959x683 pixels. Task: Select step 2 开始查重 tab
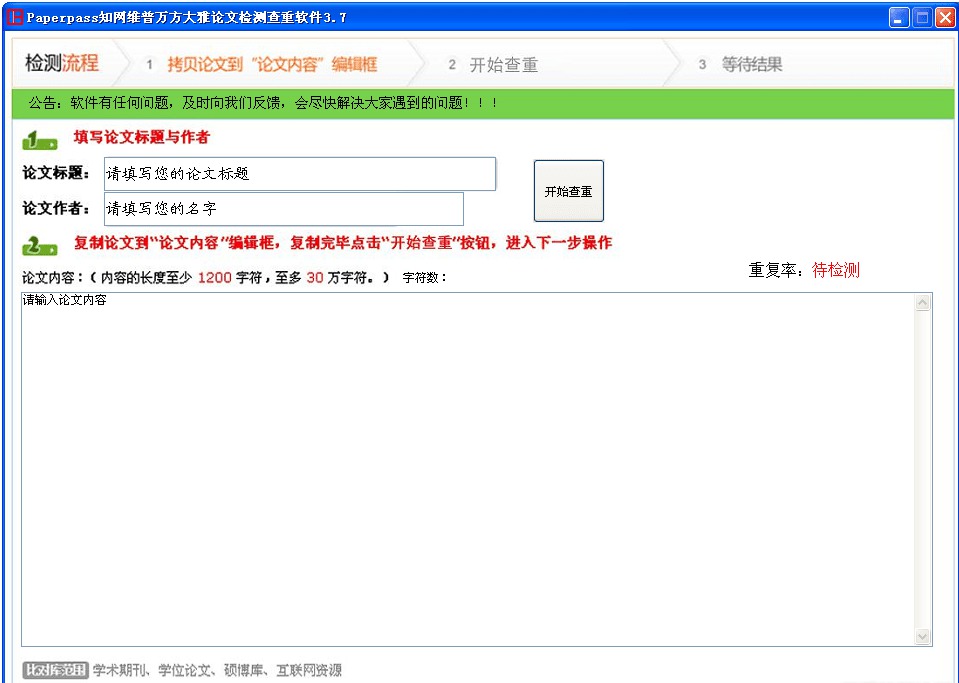click(x=493, y=64)
